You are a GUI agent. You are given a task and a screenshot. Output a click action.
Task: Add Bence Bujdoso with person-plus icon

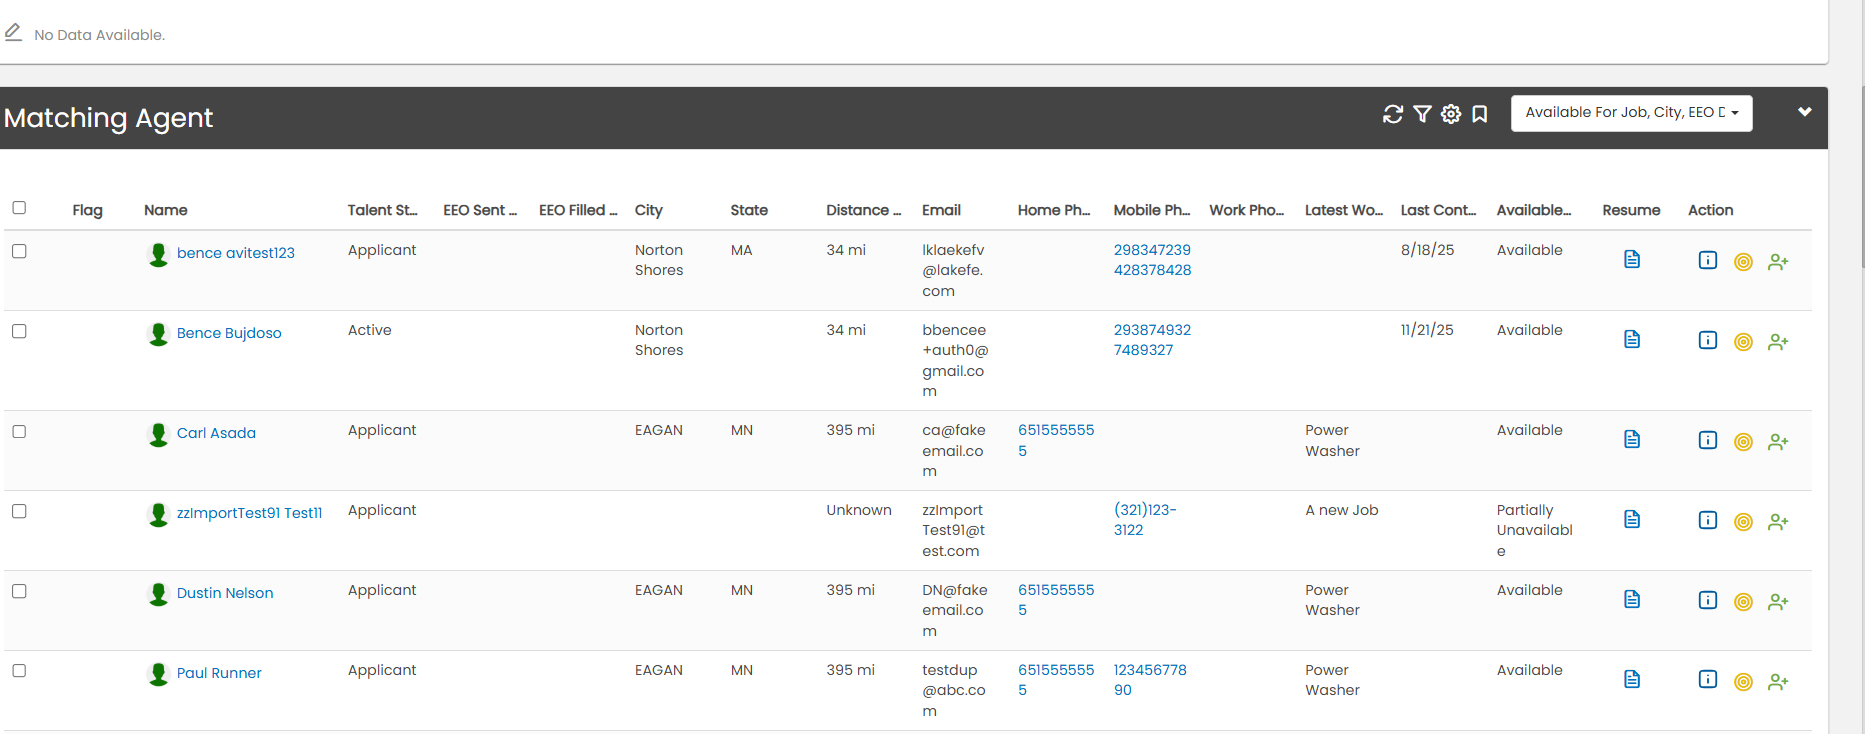[1778, 341]
